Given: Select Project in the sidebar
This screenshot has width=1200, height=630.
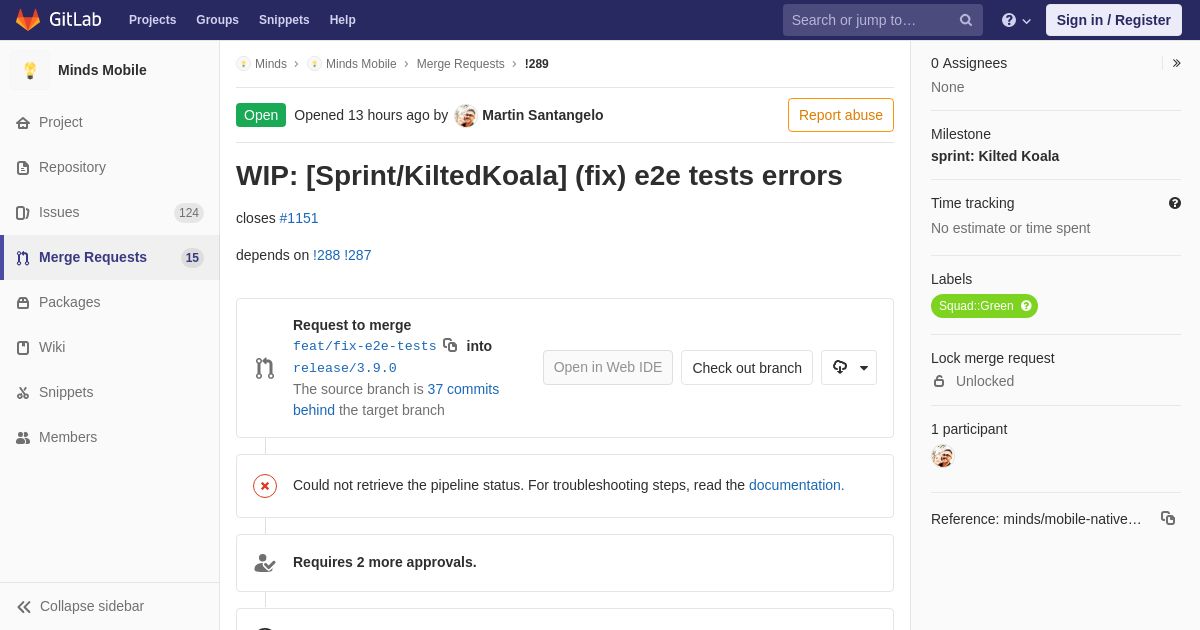Looking at the screenshot, I should (x=110, y=122).
